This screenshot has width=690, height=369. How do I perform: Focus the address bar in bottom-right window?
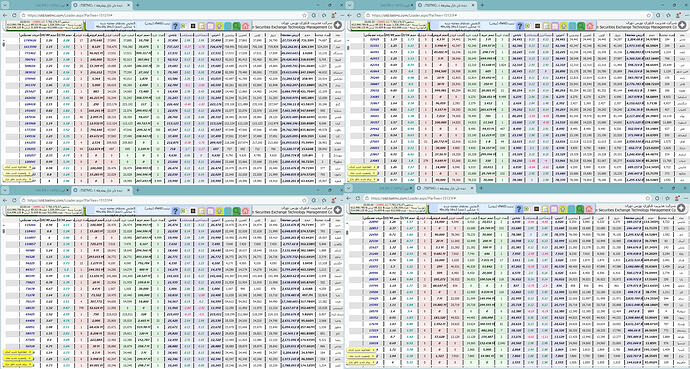click(507, 198)
